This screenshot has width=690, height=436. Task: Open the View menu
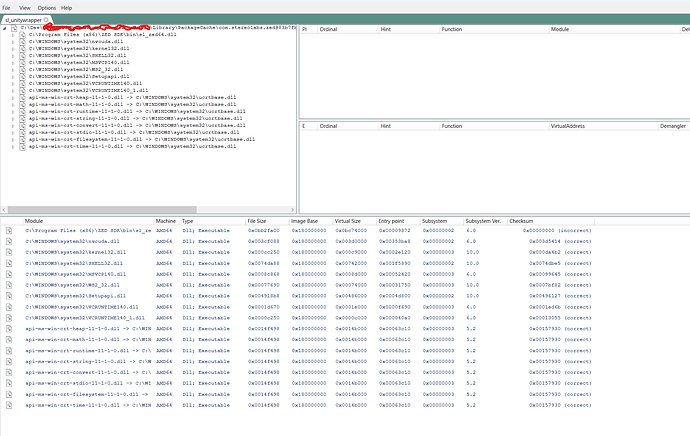(x=25, y=8)
